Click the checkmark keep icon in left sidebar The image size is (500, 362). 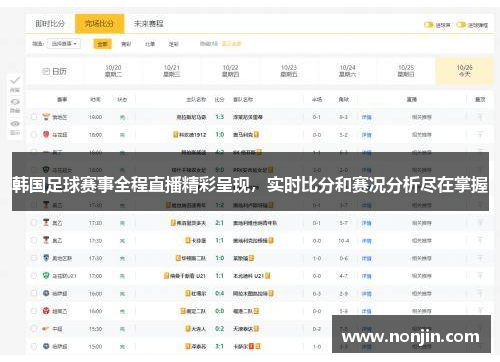(x=15, y=80)
